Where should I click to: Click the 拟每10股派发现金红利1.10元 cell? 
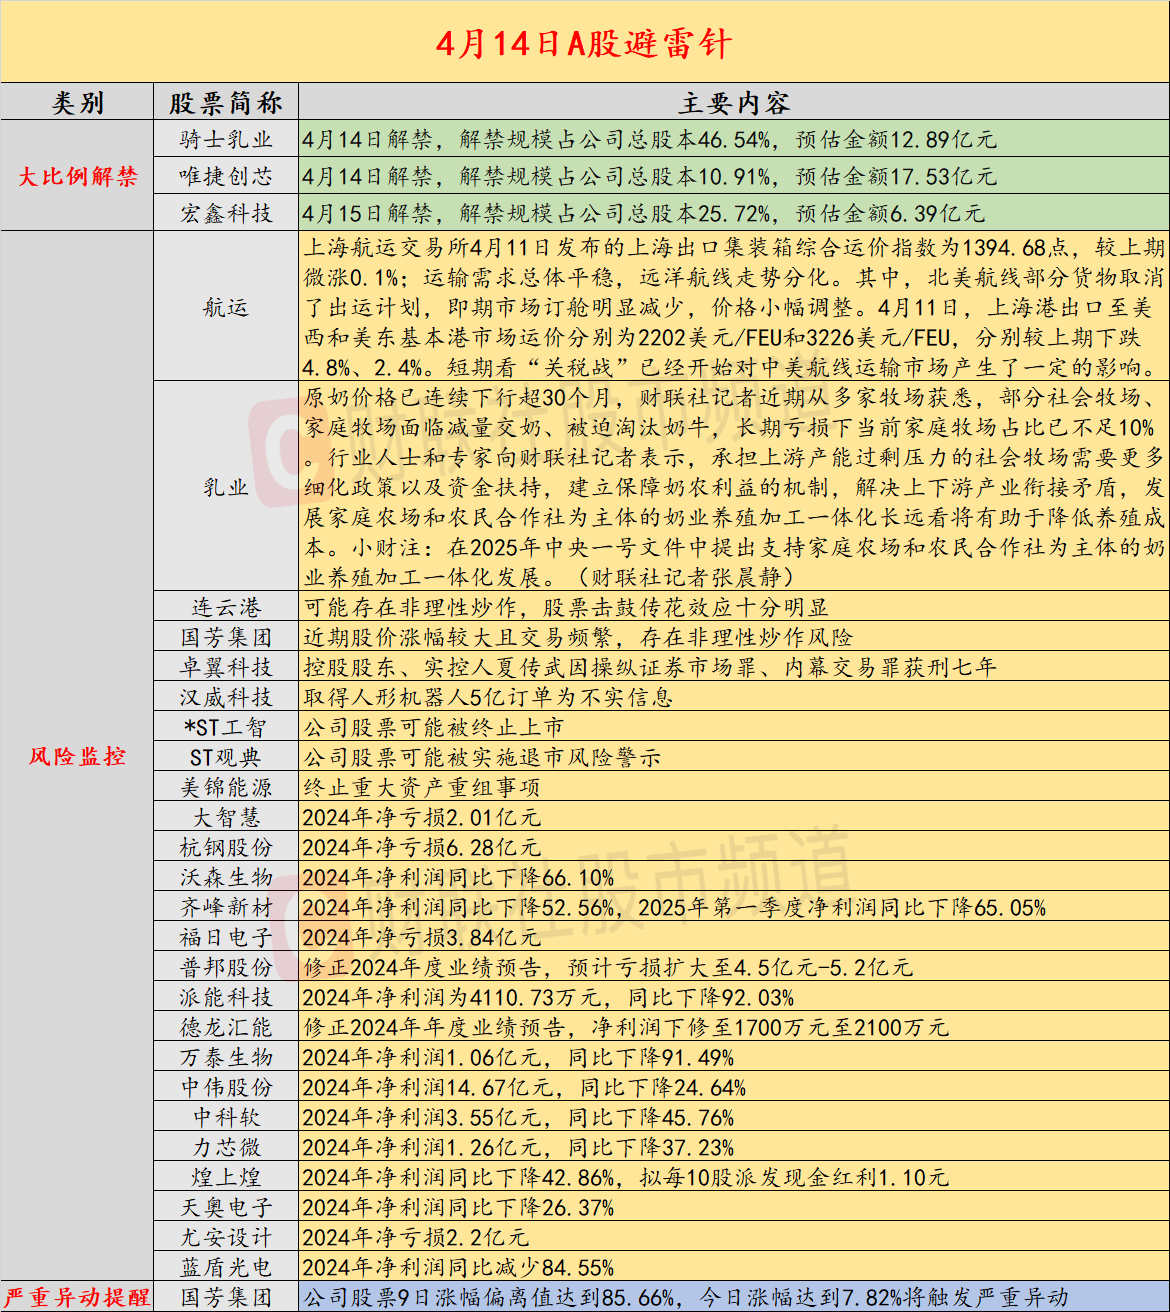[734, 1177]
